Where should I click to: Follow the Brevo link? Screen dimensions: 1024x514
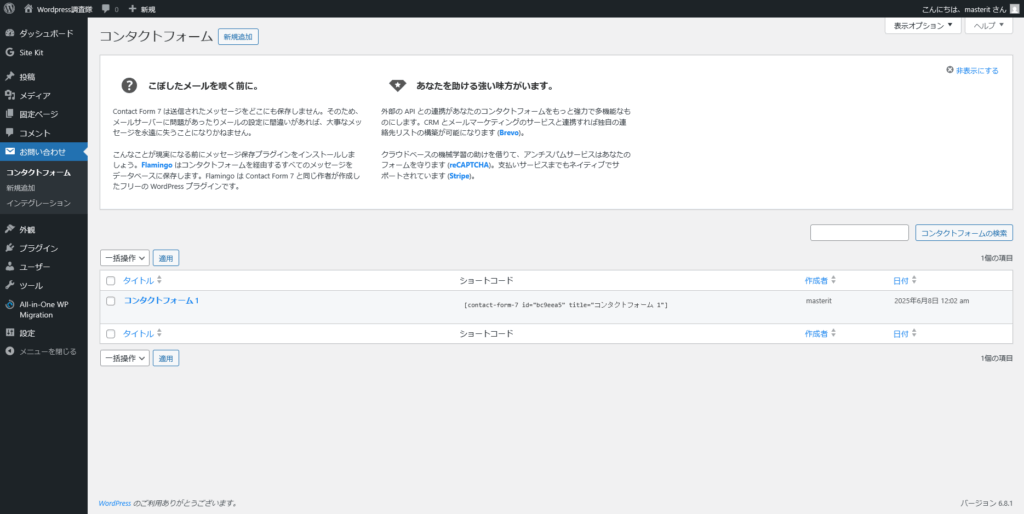tap(509, 133)
